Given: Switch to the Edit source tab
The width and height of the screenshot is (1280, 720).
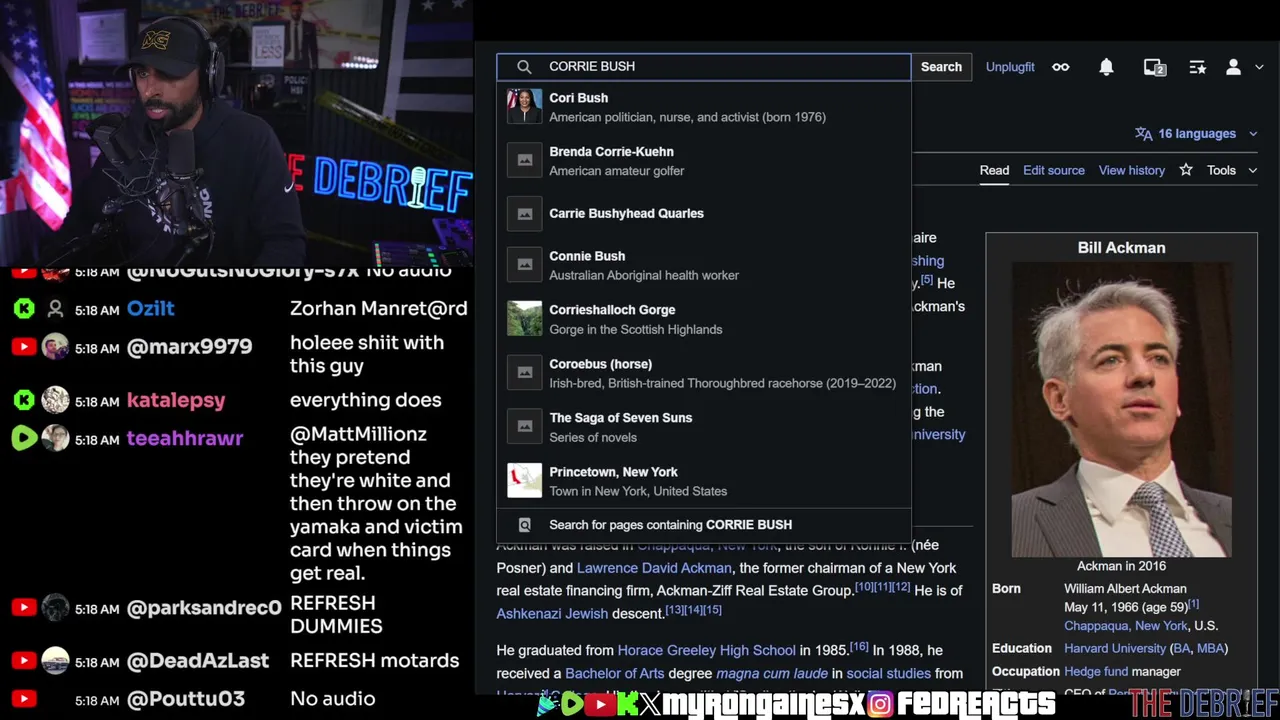Looking at the screenshot, I should [x=1053, y=170].
